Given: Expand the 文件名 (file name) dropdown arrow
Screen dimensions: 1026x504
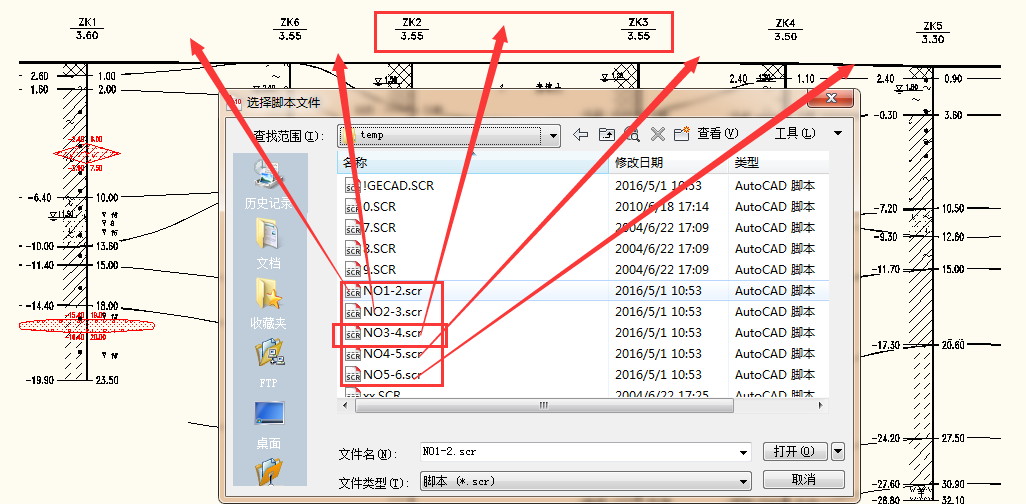Looking at the screenshot, I should (743, 452).
